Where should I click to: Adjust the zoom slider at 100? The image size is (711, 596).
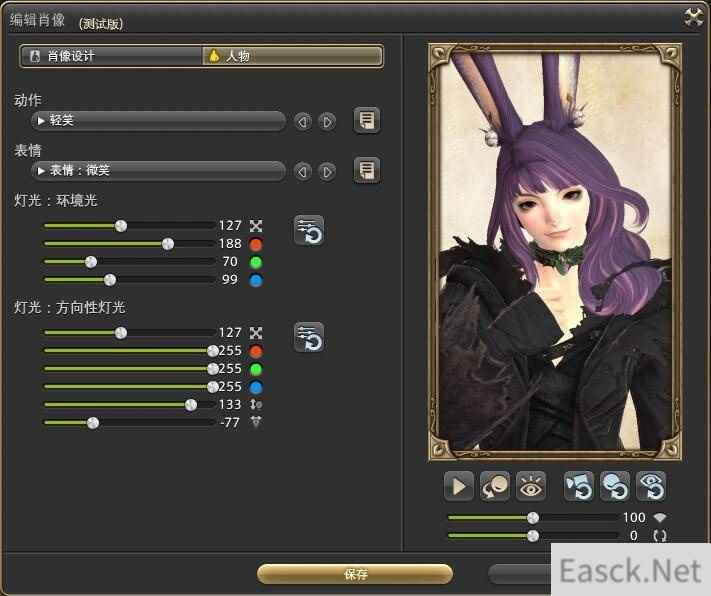coord(533,518)
